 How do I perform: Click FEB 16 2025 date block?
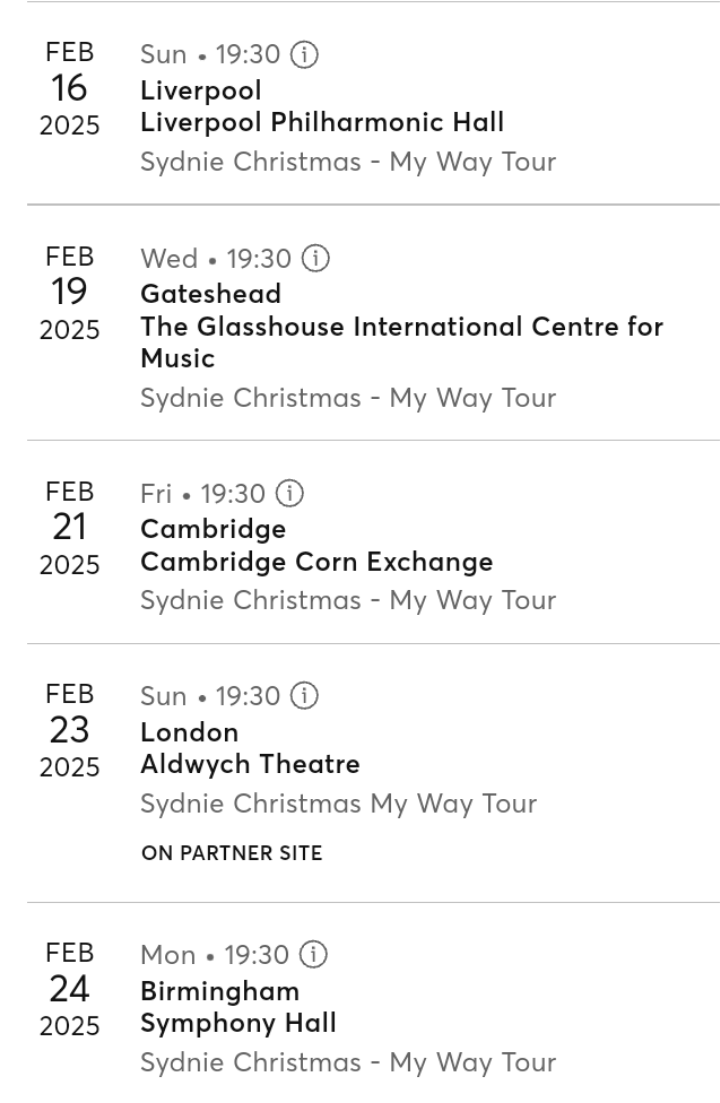pos(70,90)
